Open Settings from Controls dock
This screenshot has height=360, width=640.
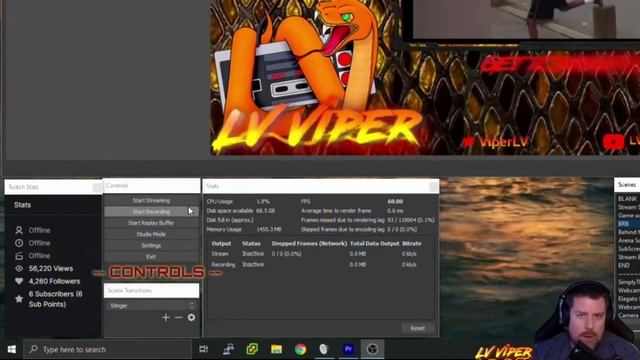[x=151, y=245]
